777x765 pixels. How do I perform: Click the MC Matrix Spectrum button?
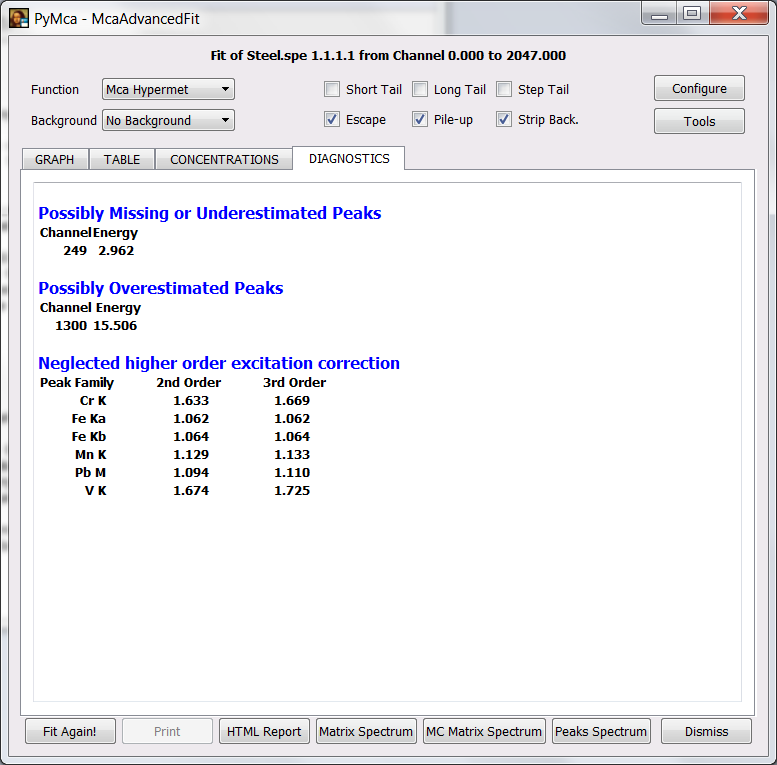(484, 732)
